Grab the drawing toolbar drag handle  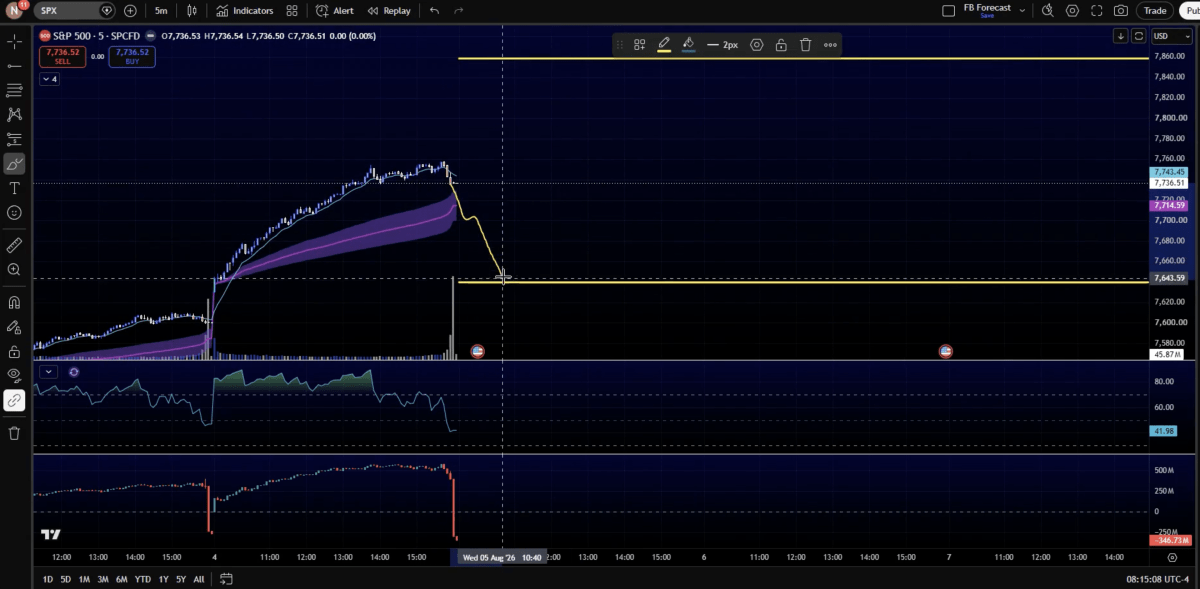point(619,44)
